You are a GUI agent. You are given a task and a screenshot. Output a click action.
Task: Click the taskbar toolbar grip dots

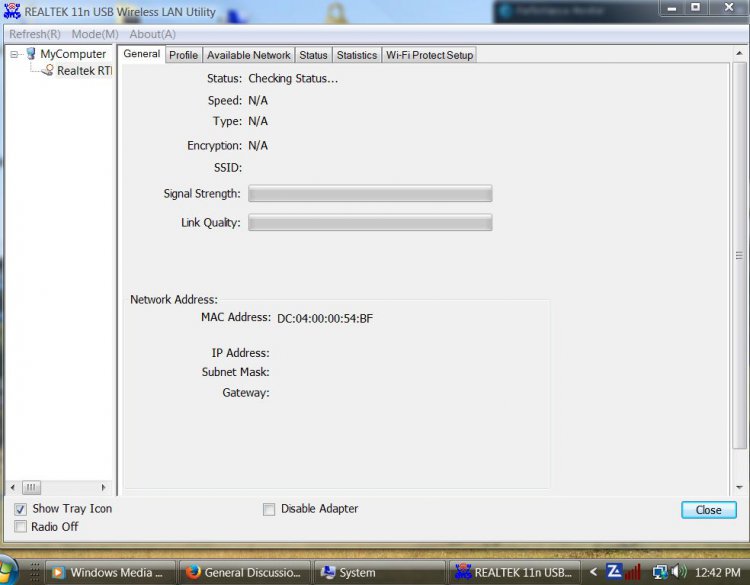[35, 572]
